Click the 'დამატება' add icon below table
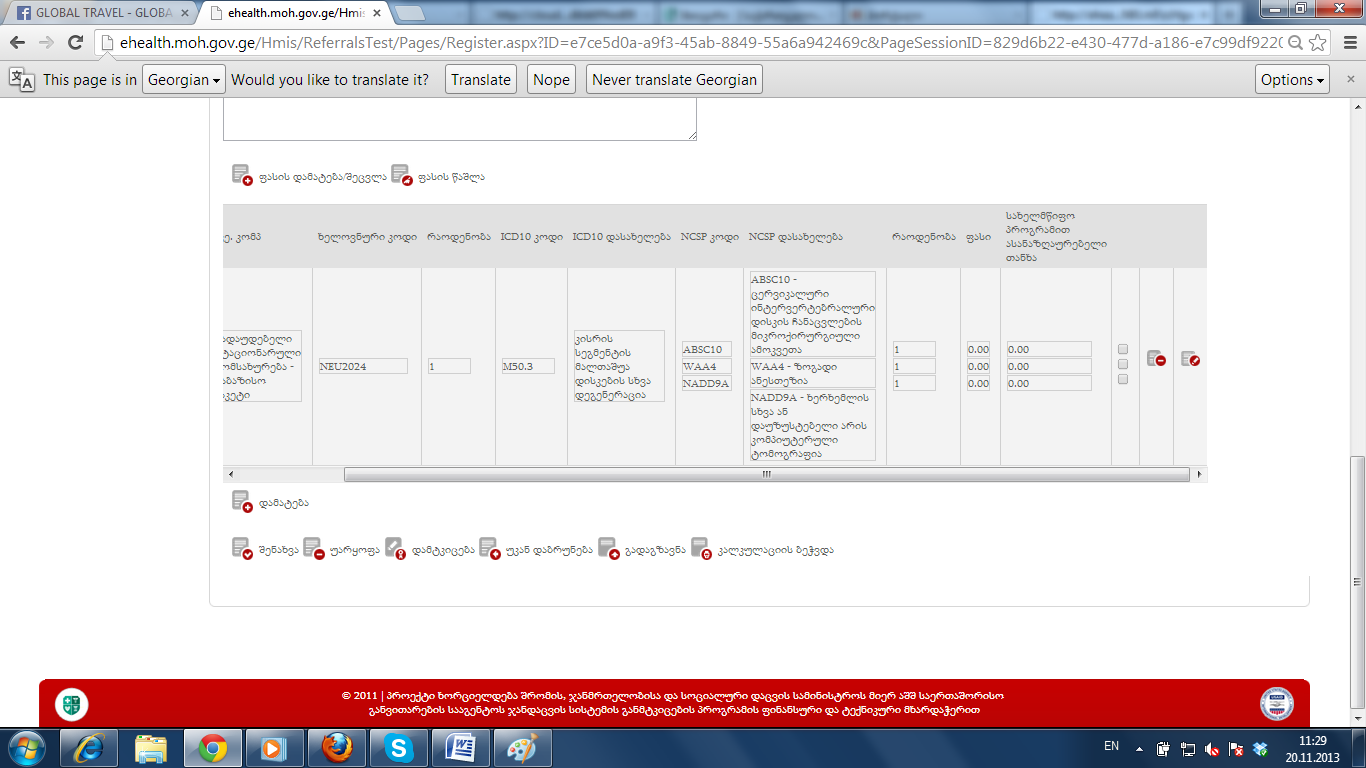1366x768 pixels. point(242,502)
